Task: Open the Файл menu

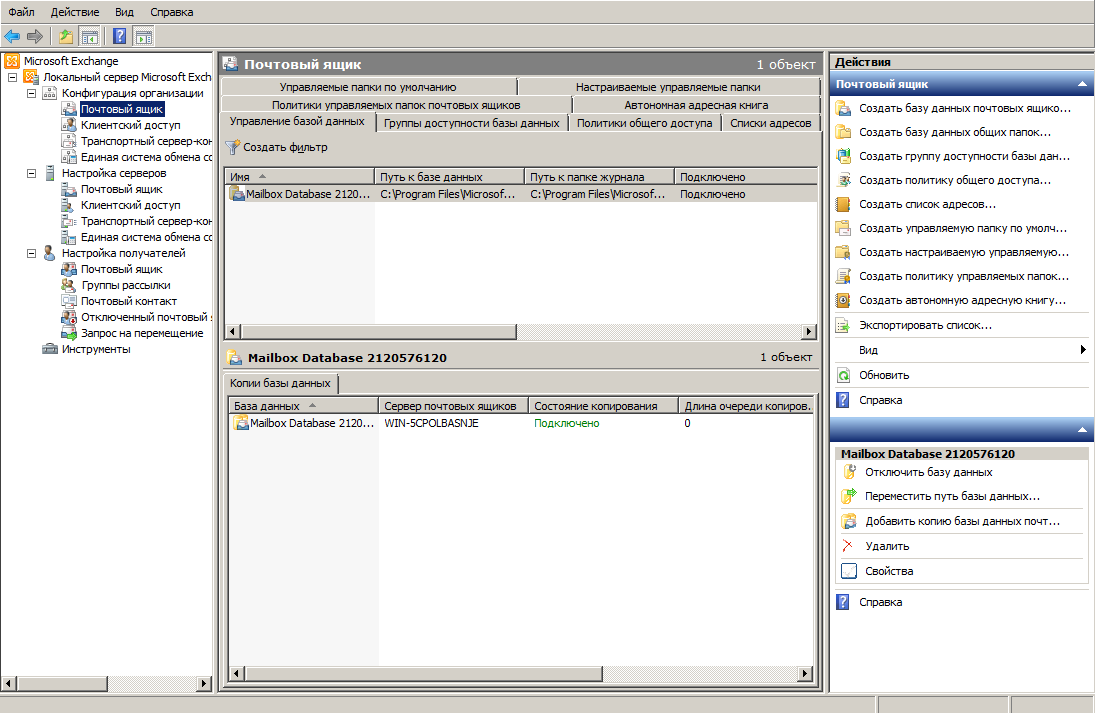Action: 21,12
